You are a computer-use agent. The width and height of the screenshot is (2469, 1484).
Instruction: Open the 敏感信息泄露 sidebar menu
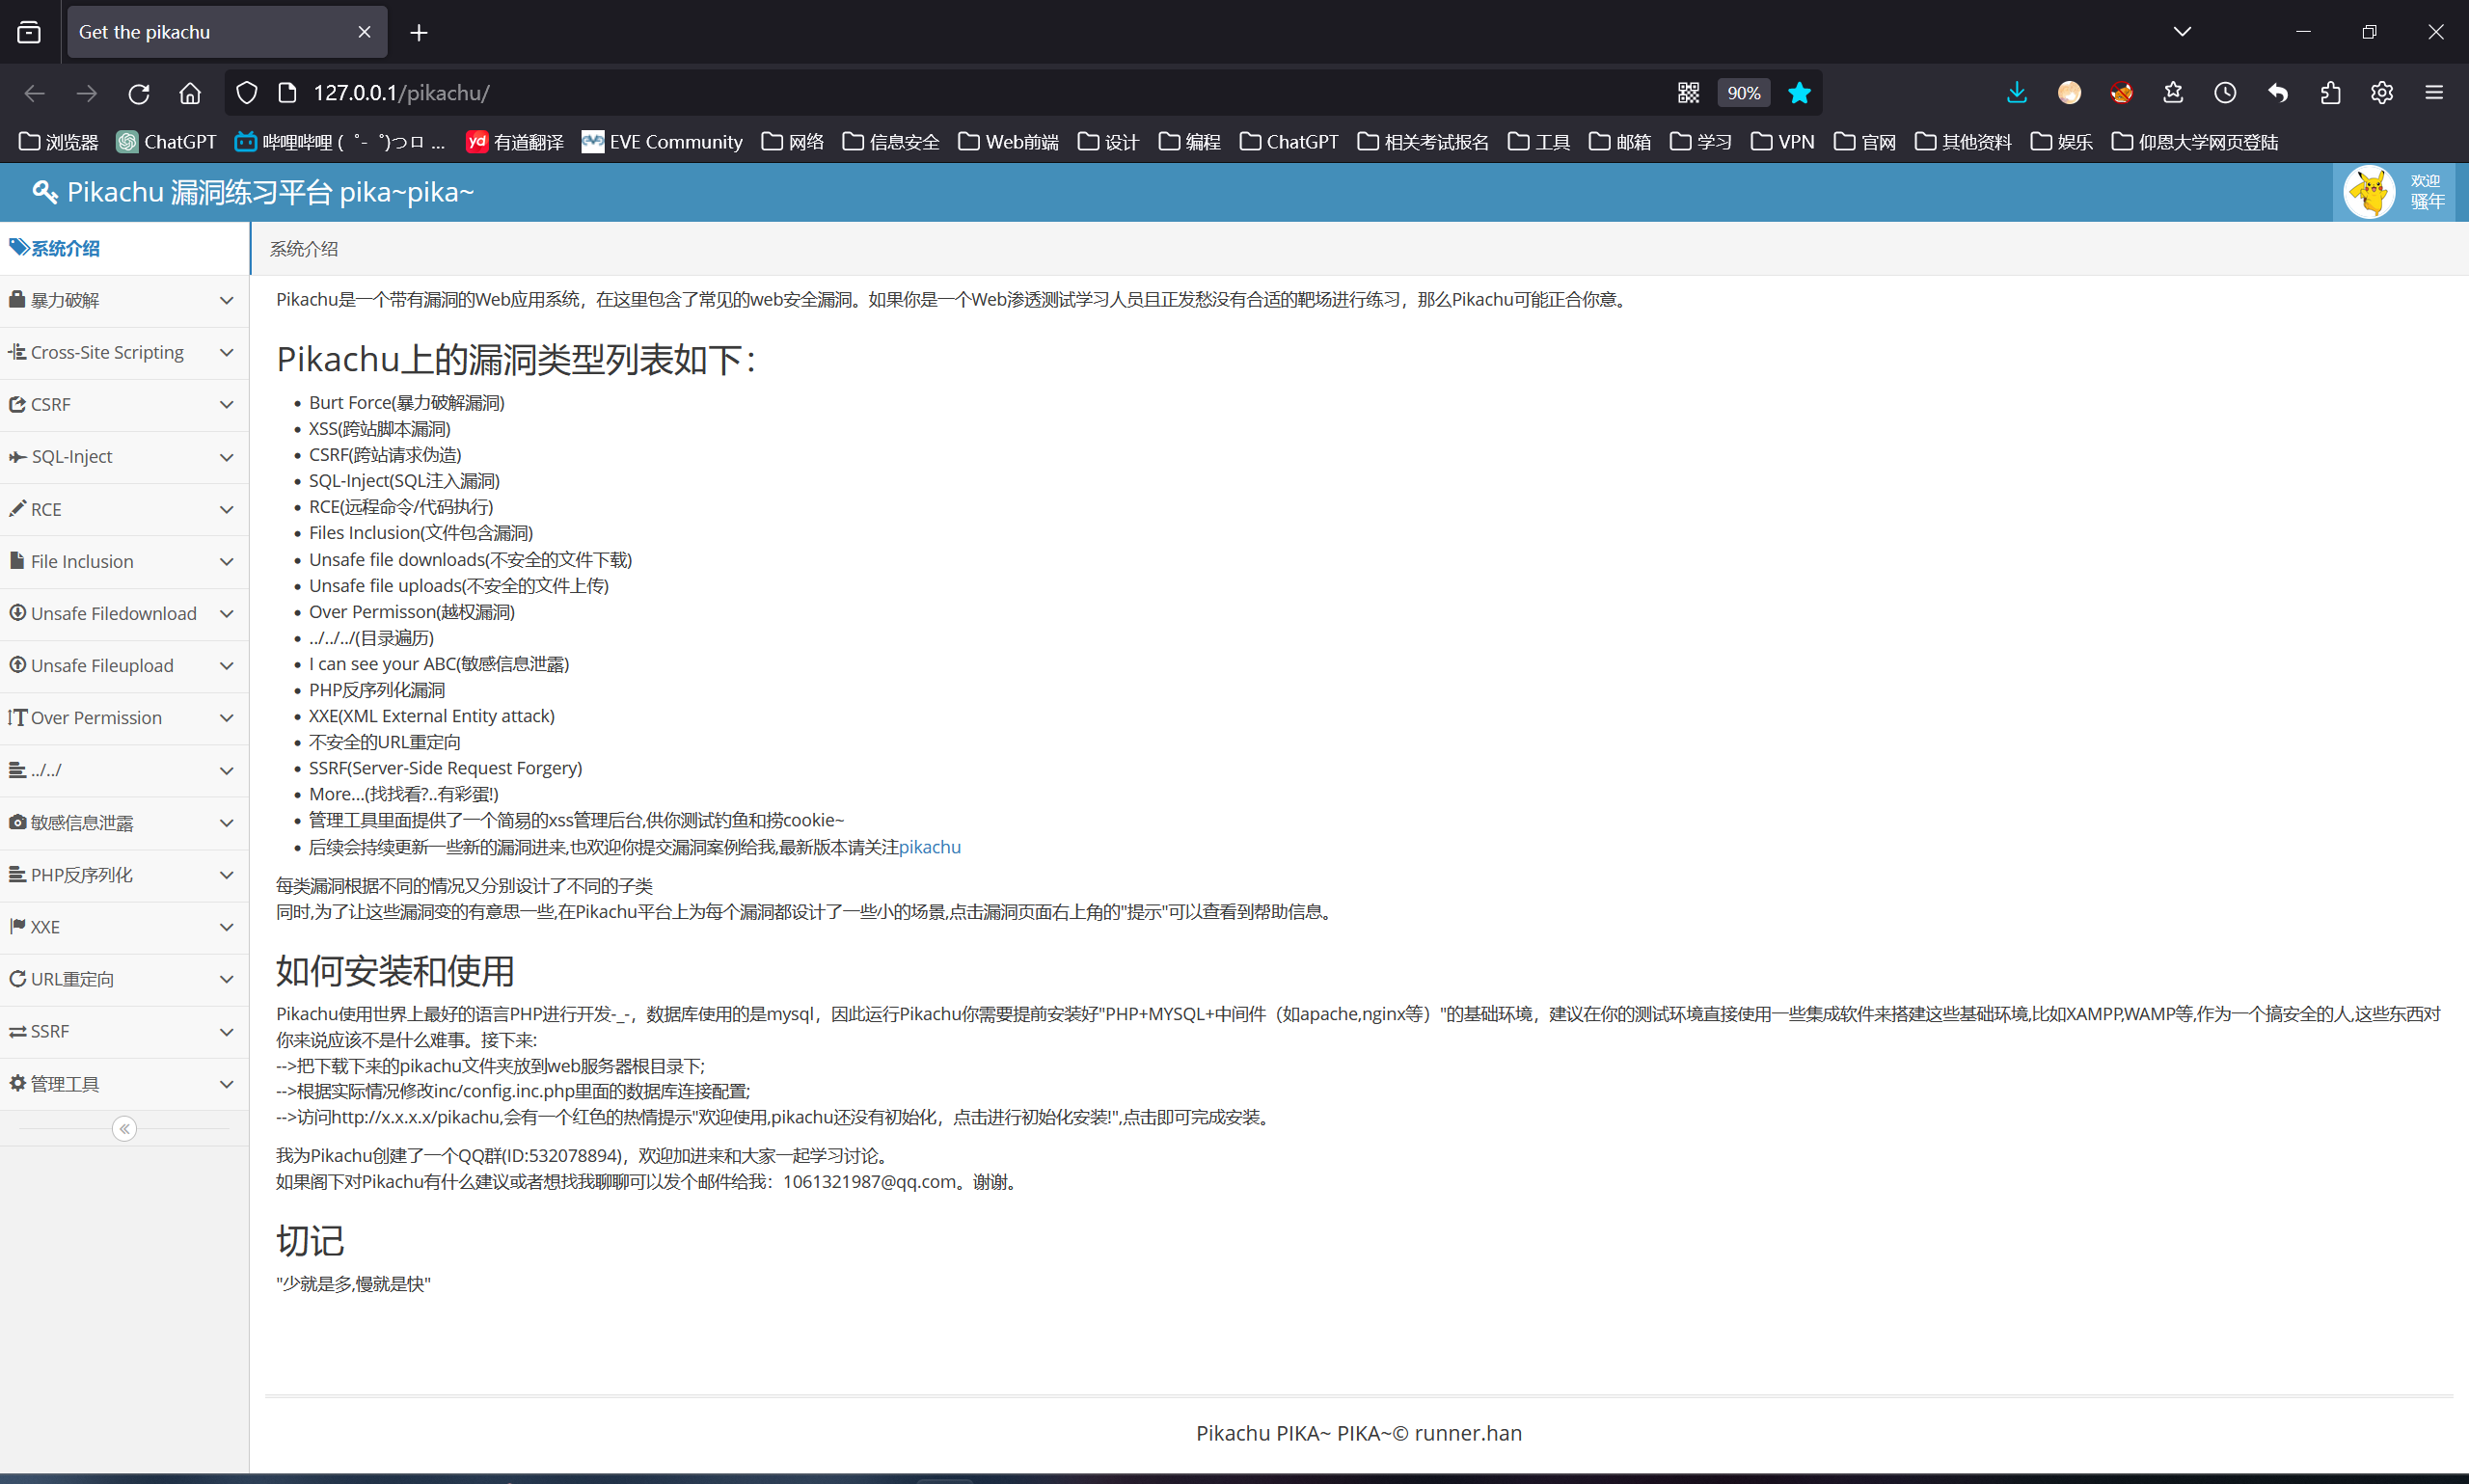[124, 822]
